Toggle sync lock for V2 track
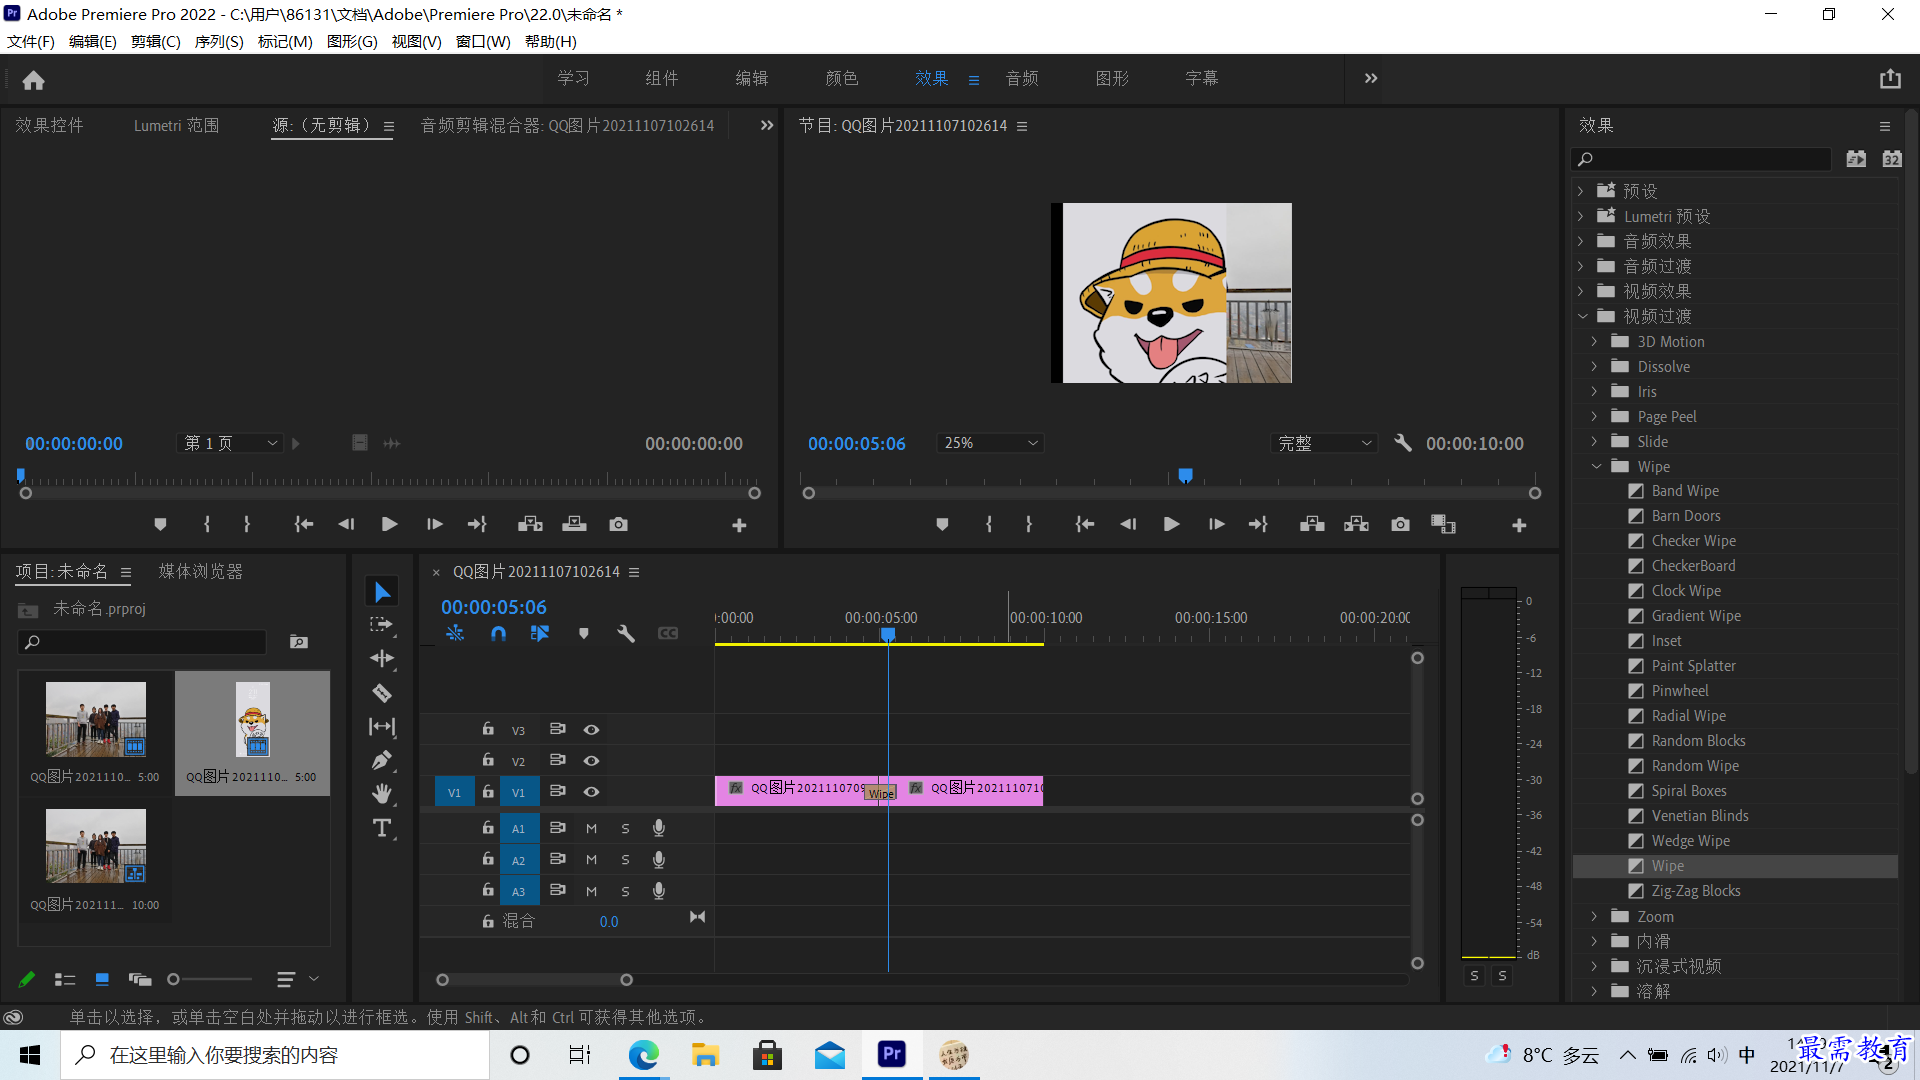Image resolution: width=1920 pixels, height=1080 pixels. 558,760
